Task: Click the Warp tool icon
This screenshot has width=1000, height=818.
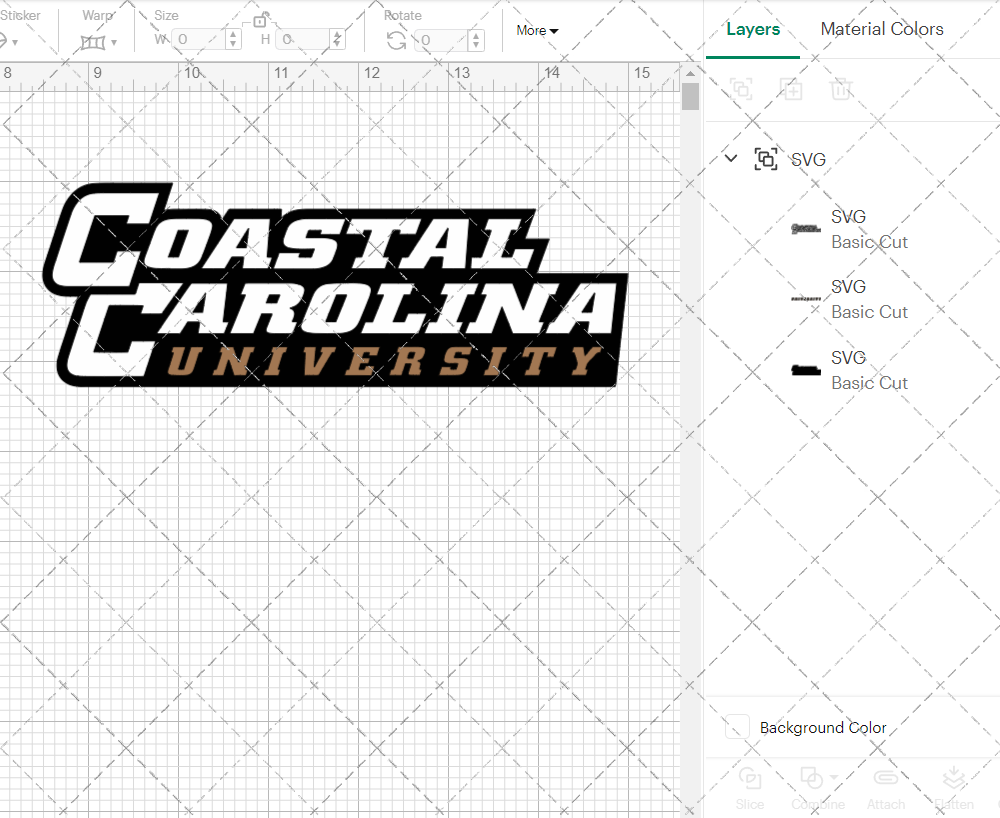Action: coord(95,40)
